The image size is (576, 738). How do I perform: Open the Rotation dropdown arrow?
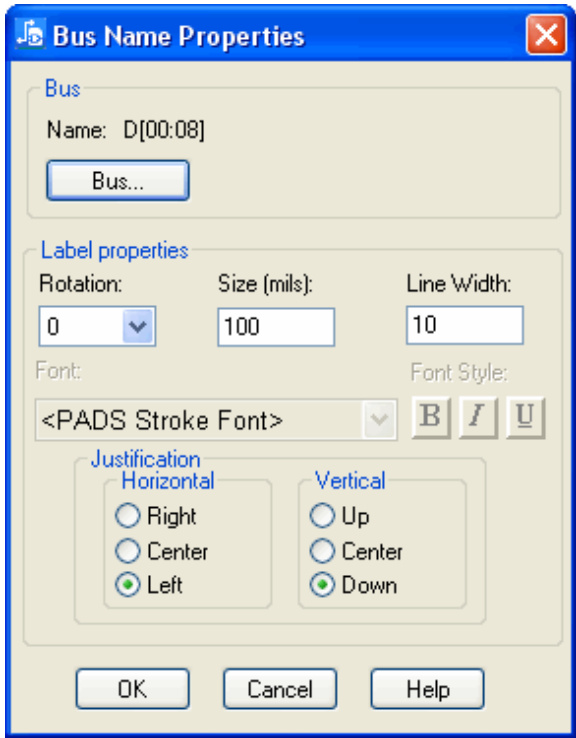[138, 326]
